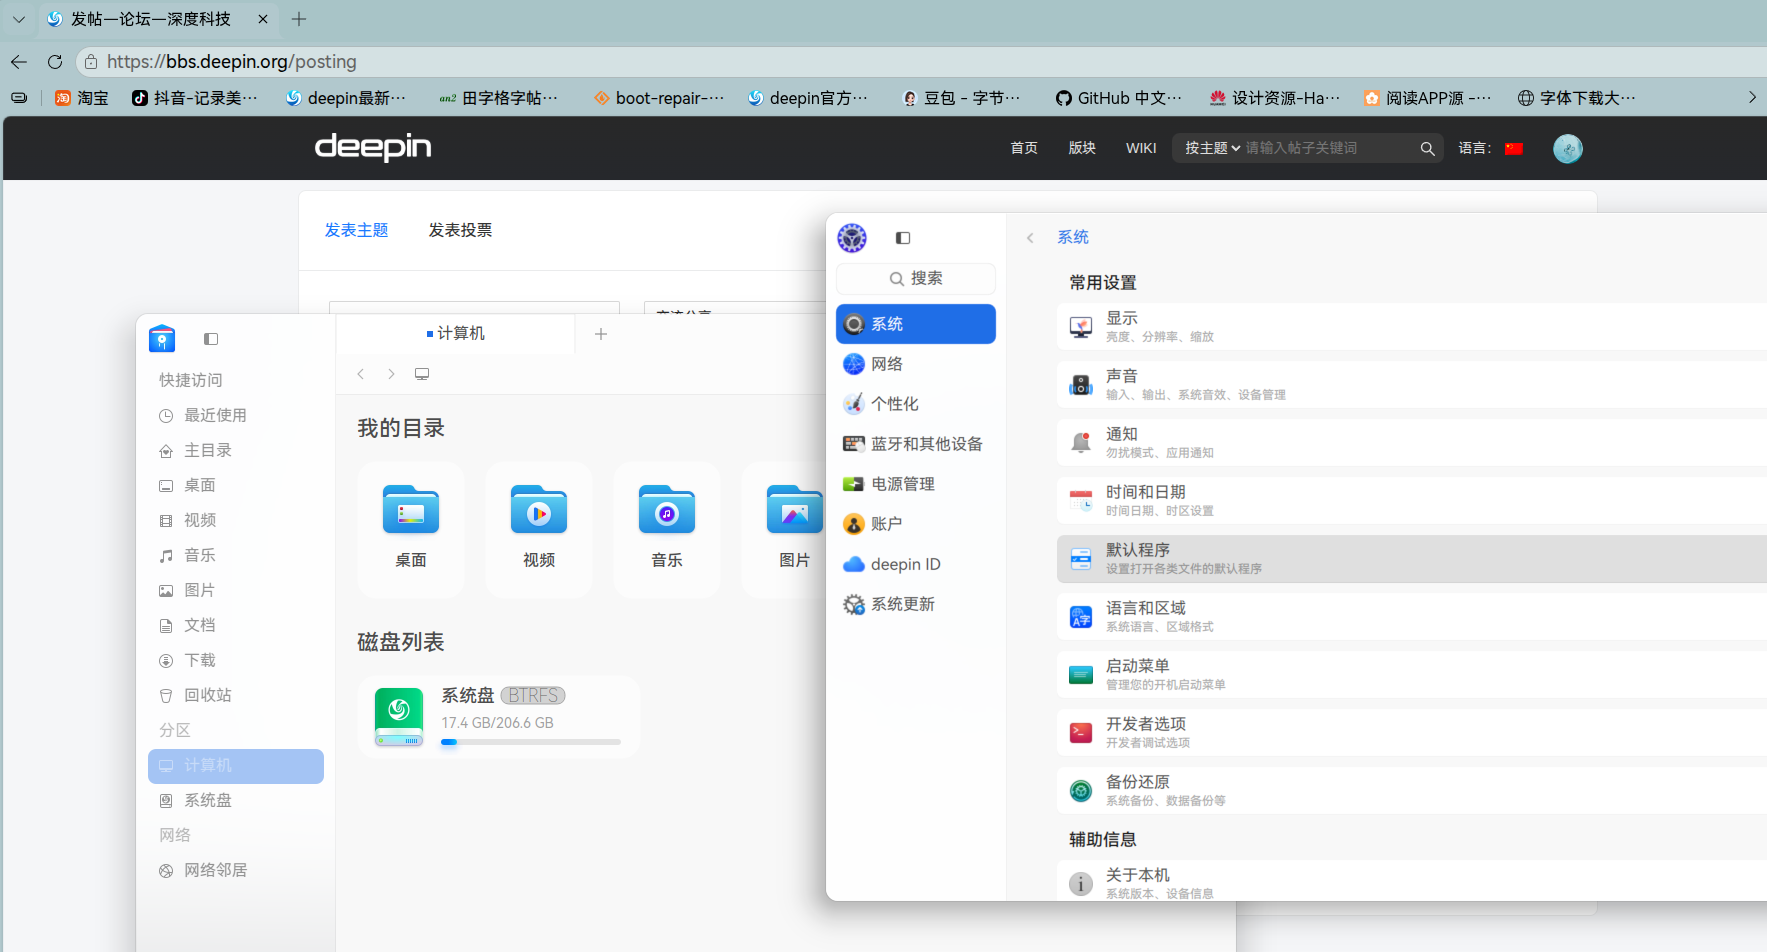Screen dimensions: 1767x952
Task: Click the computer icon in file manager address bar
Action: (422, 374)
